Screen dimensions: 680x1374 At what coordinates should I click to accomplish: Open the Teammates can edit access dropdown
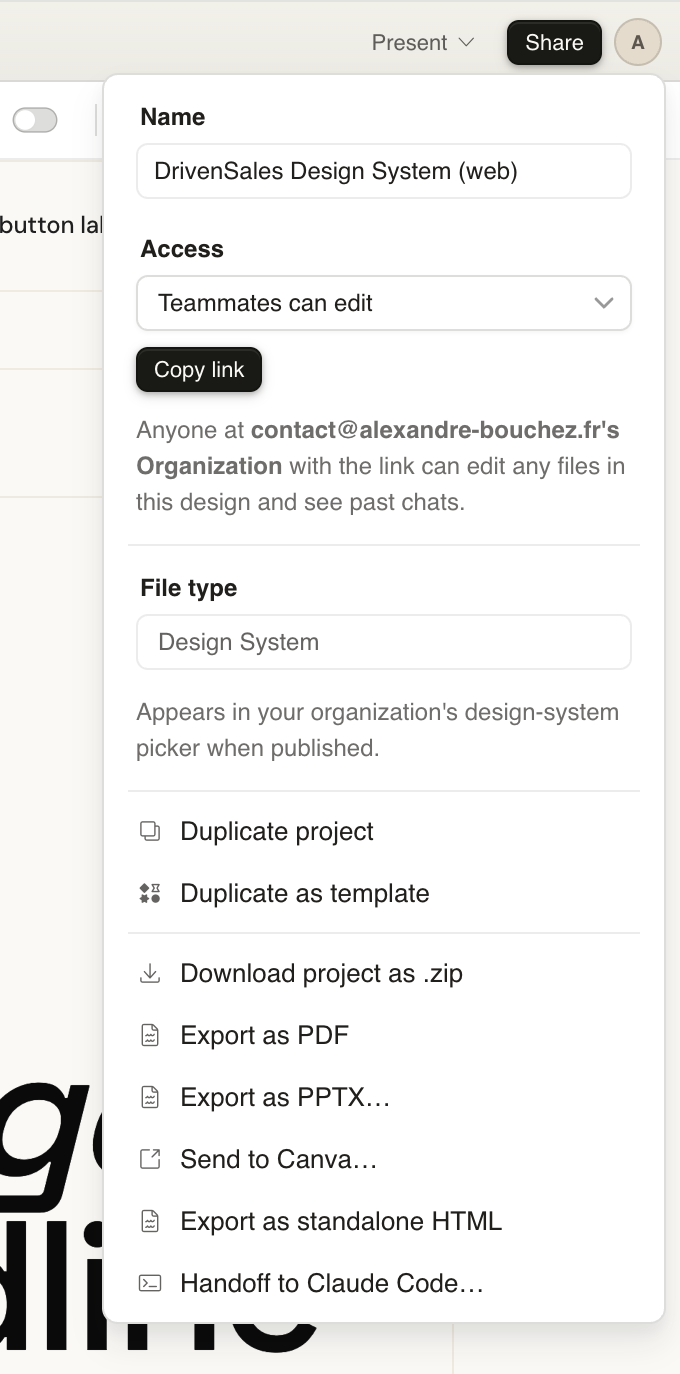(x=384, y=303)
